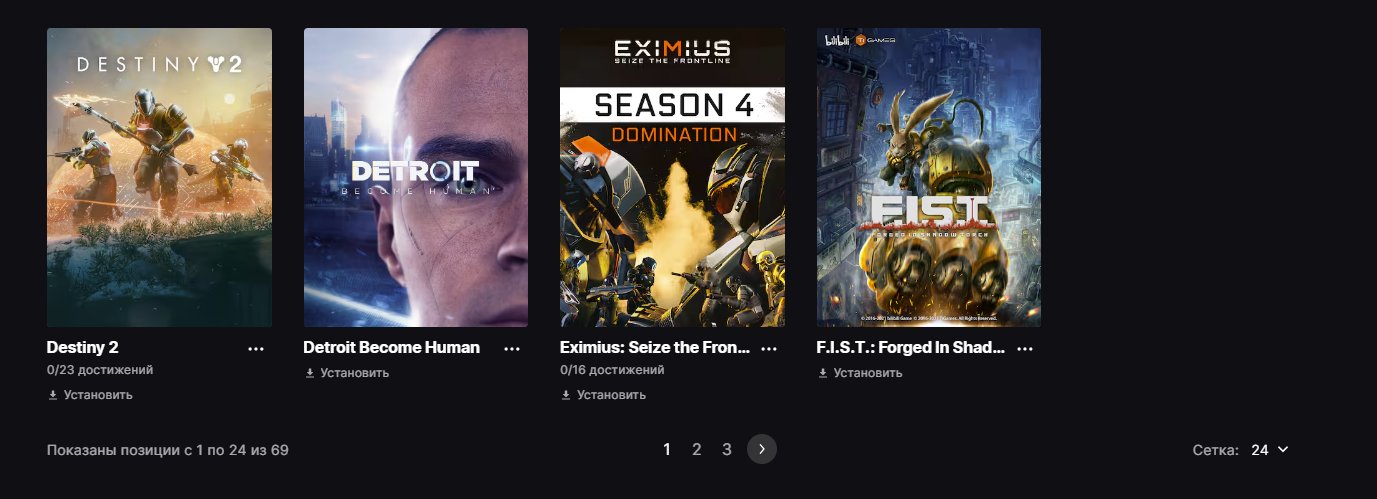Click the download icon under Detroit Become Human
The height and width of the screenshot is (499, 1377).
pos(309,373)
